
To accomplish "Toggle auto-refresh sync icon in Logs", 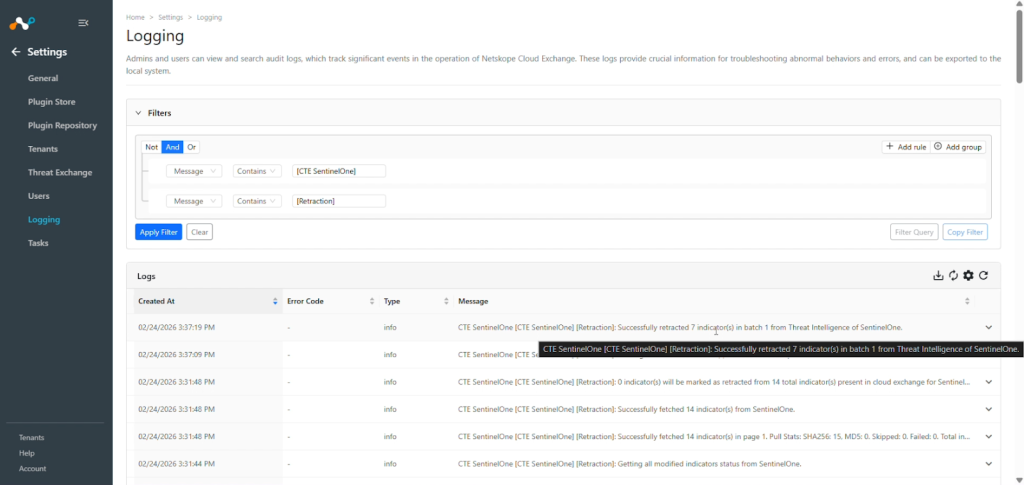I will coord(953,275).
